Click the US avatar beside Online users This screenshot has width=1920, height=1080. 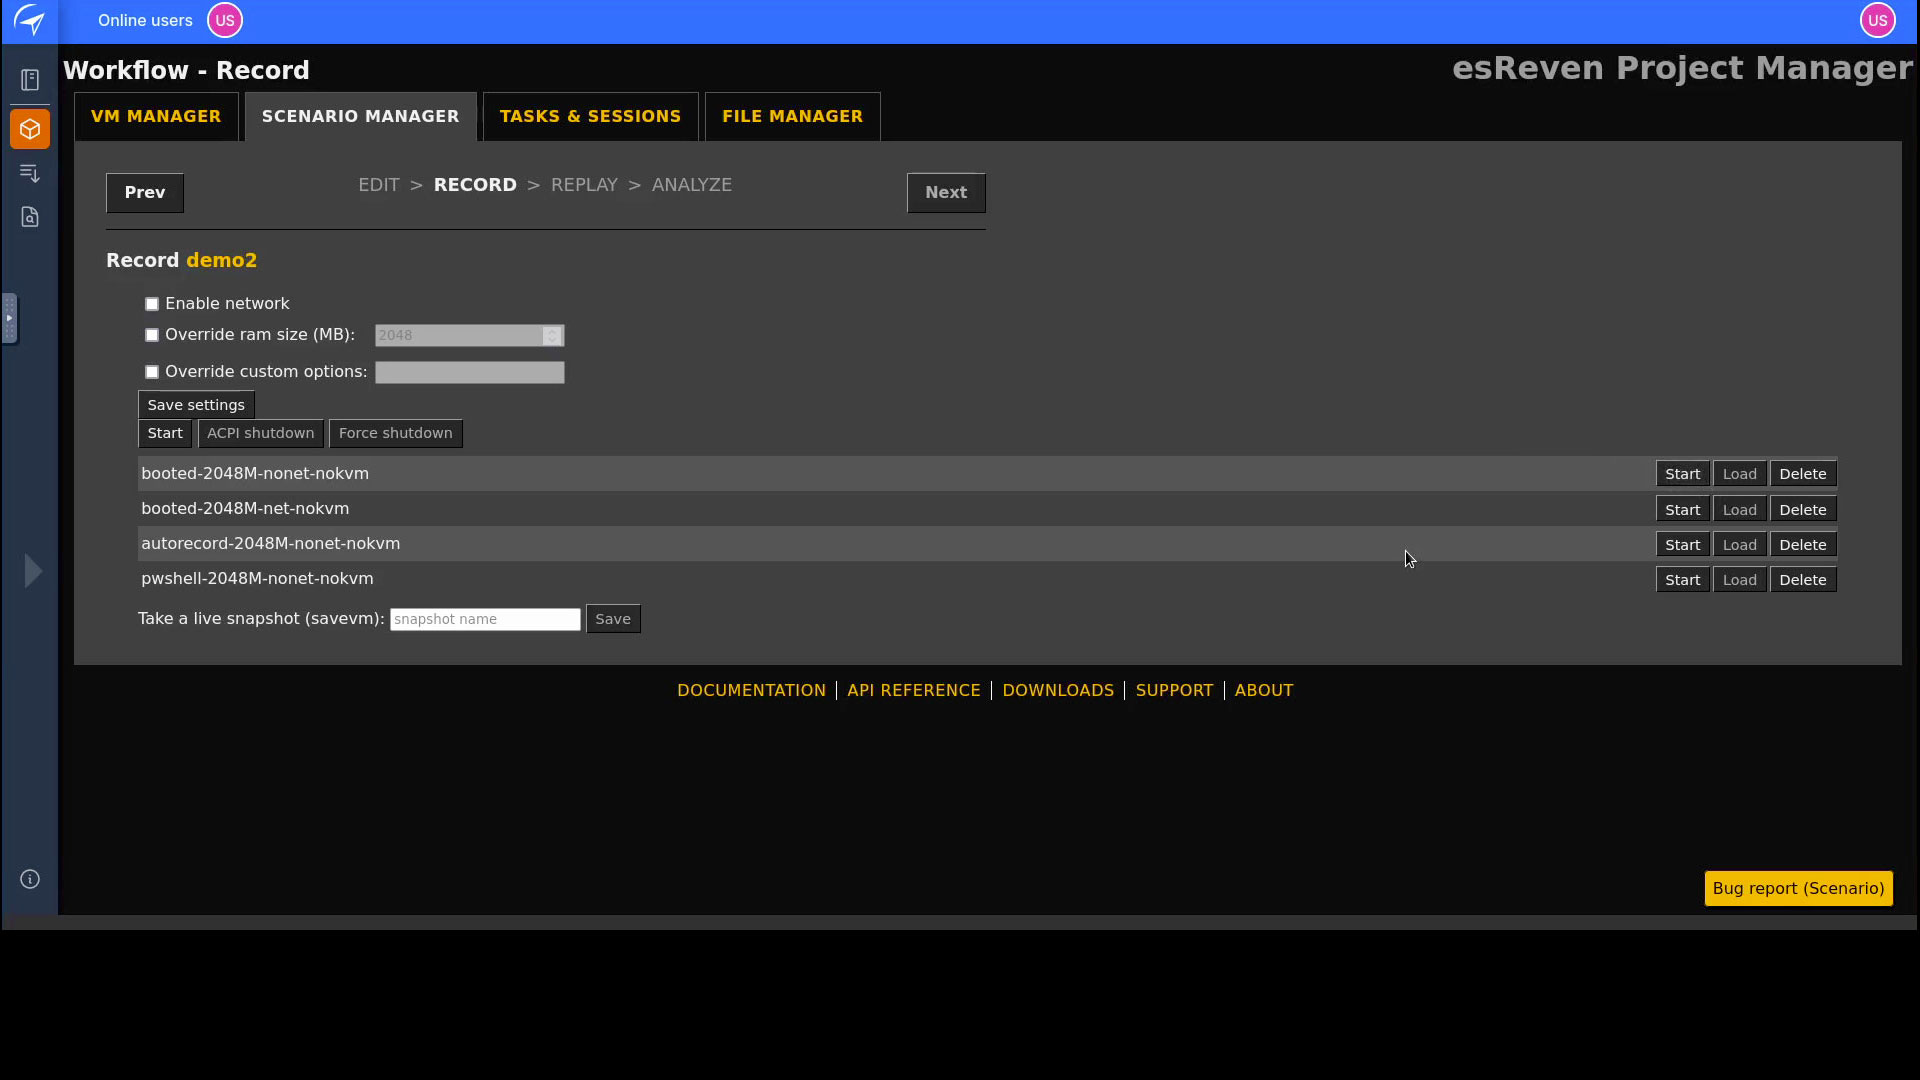tap(224, 20)
